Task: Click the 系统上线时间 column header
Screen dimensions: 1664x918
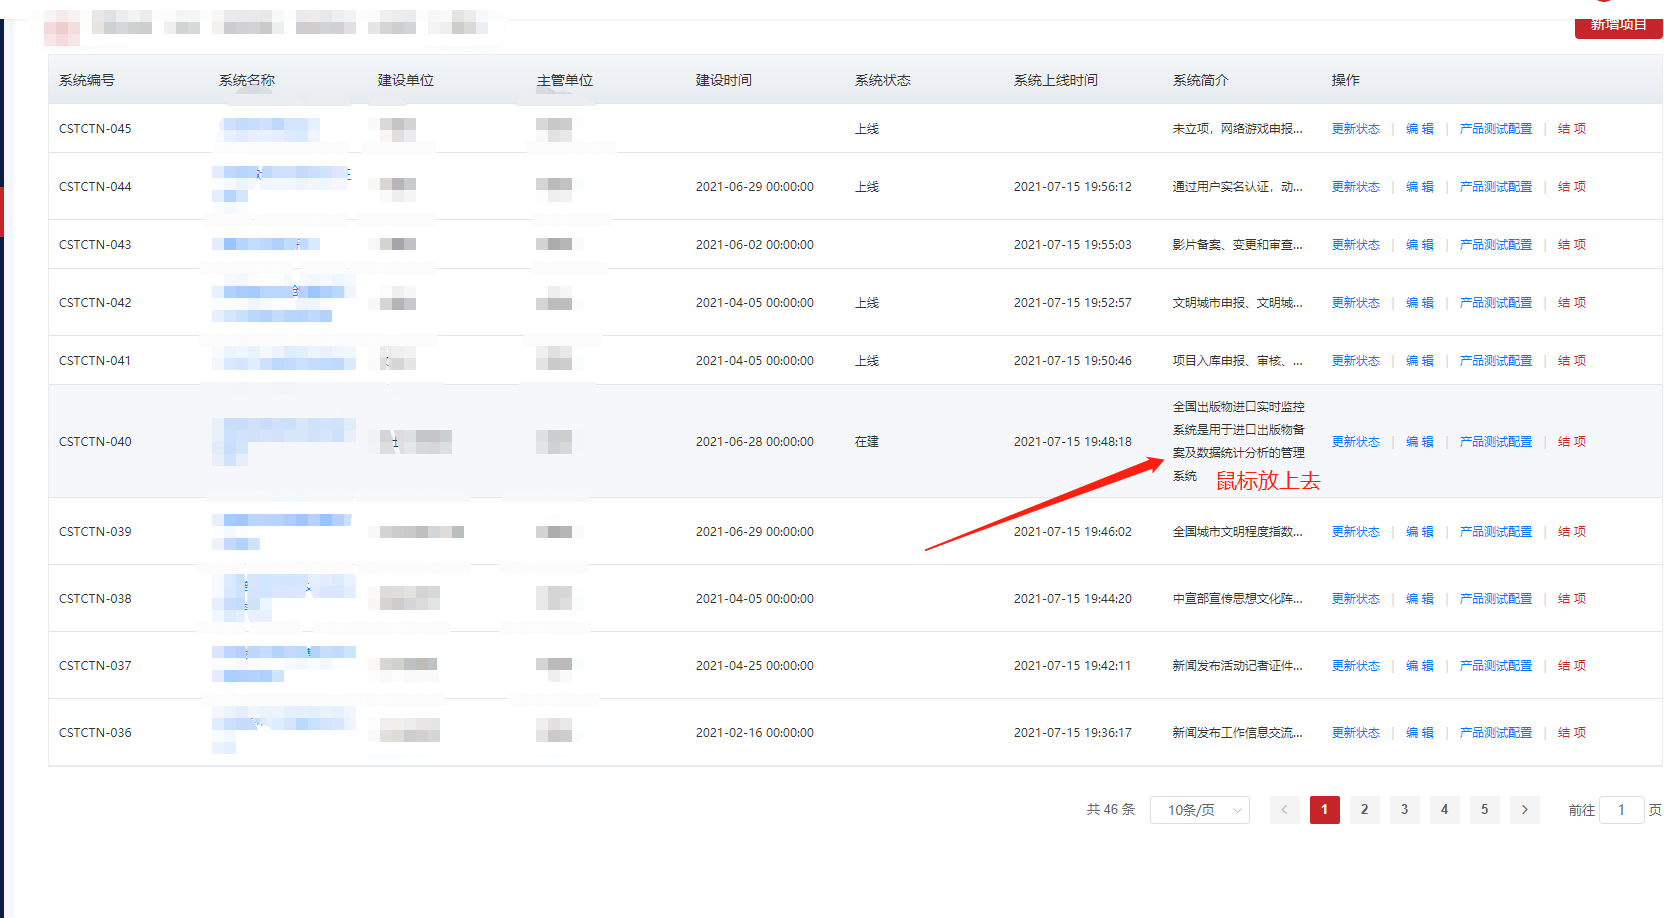Action: pos(1055,80)
